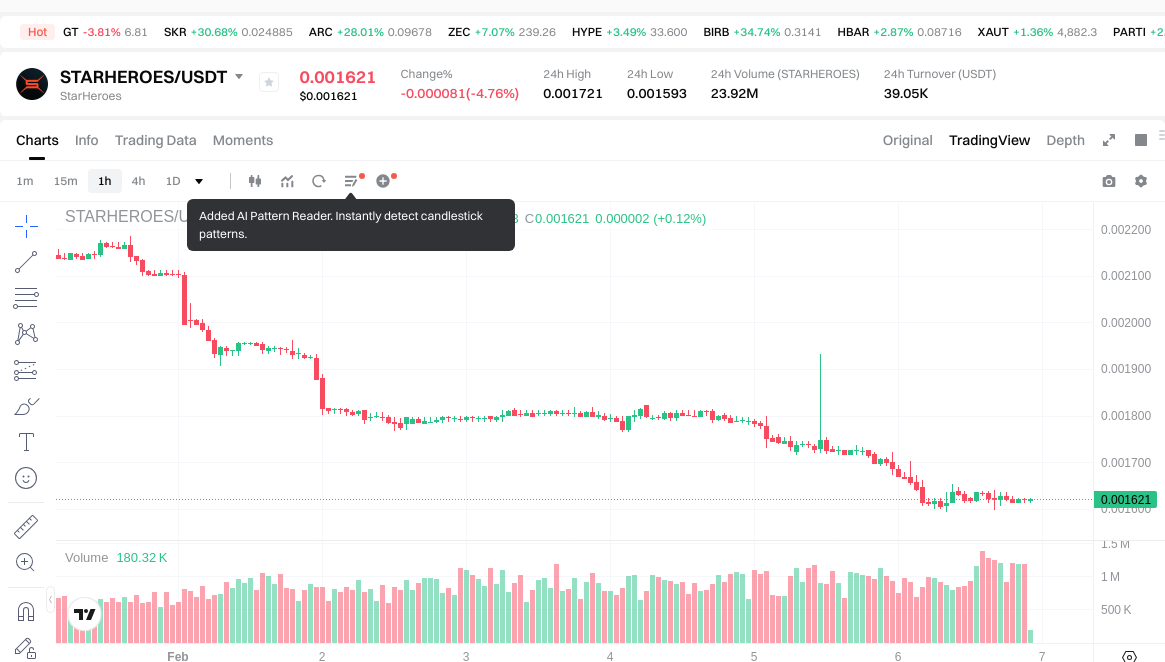1165x662 pixels.
Task: Switch to the Trading Data tab
Action: [x=155, y=140]
